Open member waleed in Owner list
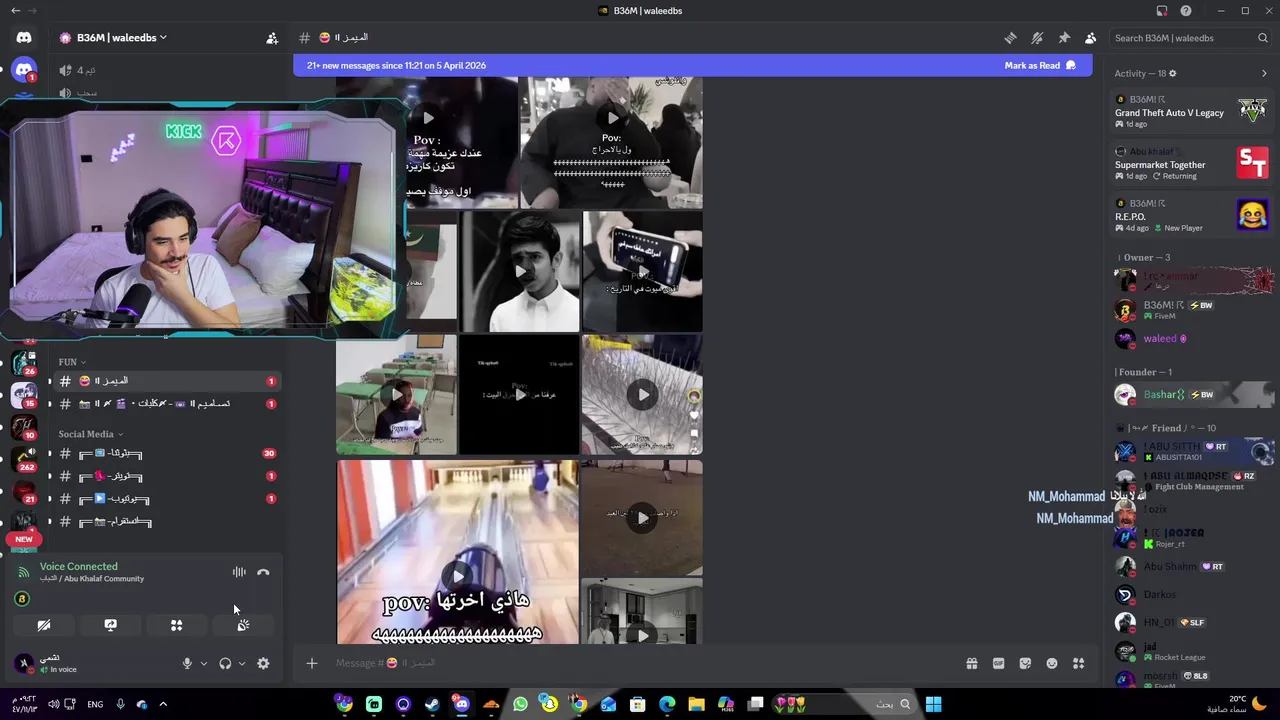Image resolution: width=1280 pixels, height=720 pixels. coord(1192,339)
